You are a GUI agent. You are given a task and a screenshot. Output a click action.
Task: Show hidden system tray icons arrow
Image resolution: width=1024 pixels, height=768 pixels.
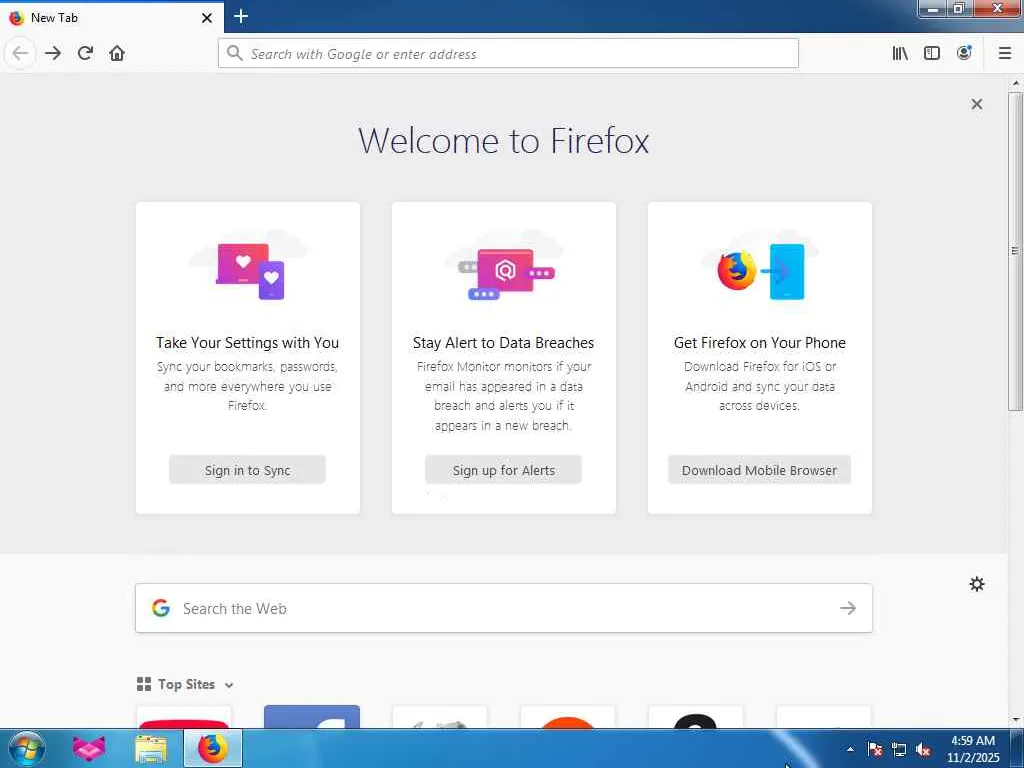pos(850,749)
